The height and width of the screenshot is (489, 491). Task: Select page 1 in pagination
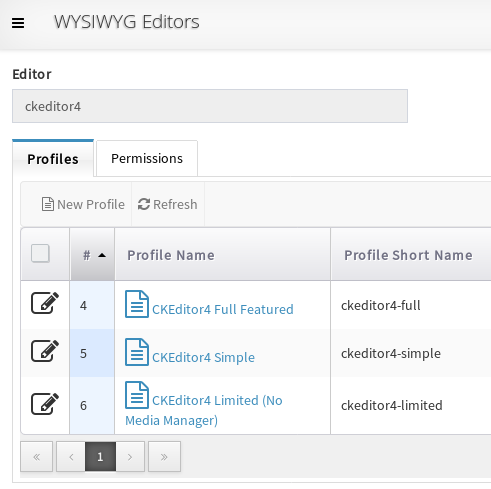[100, 457]
